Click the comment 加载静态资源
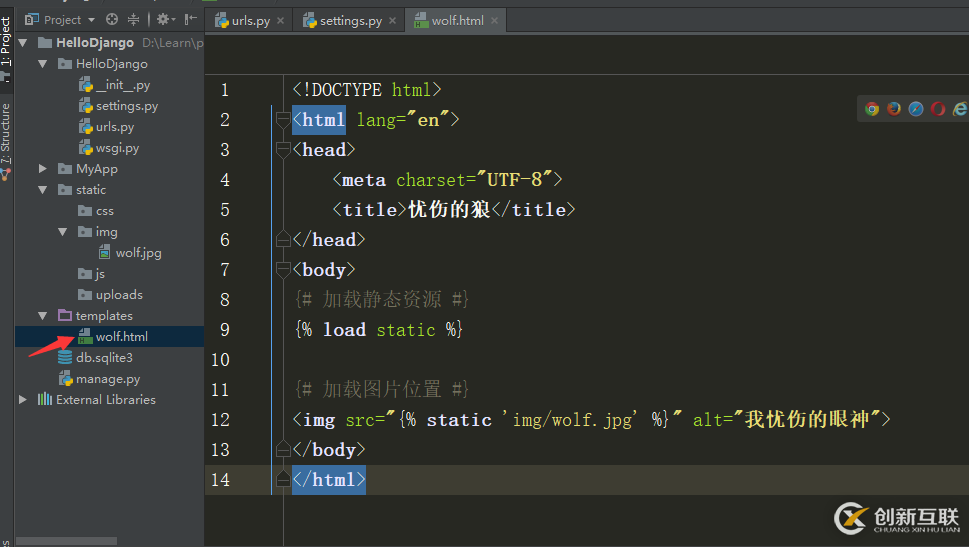The image size is (969, 547). 382,300
